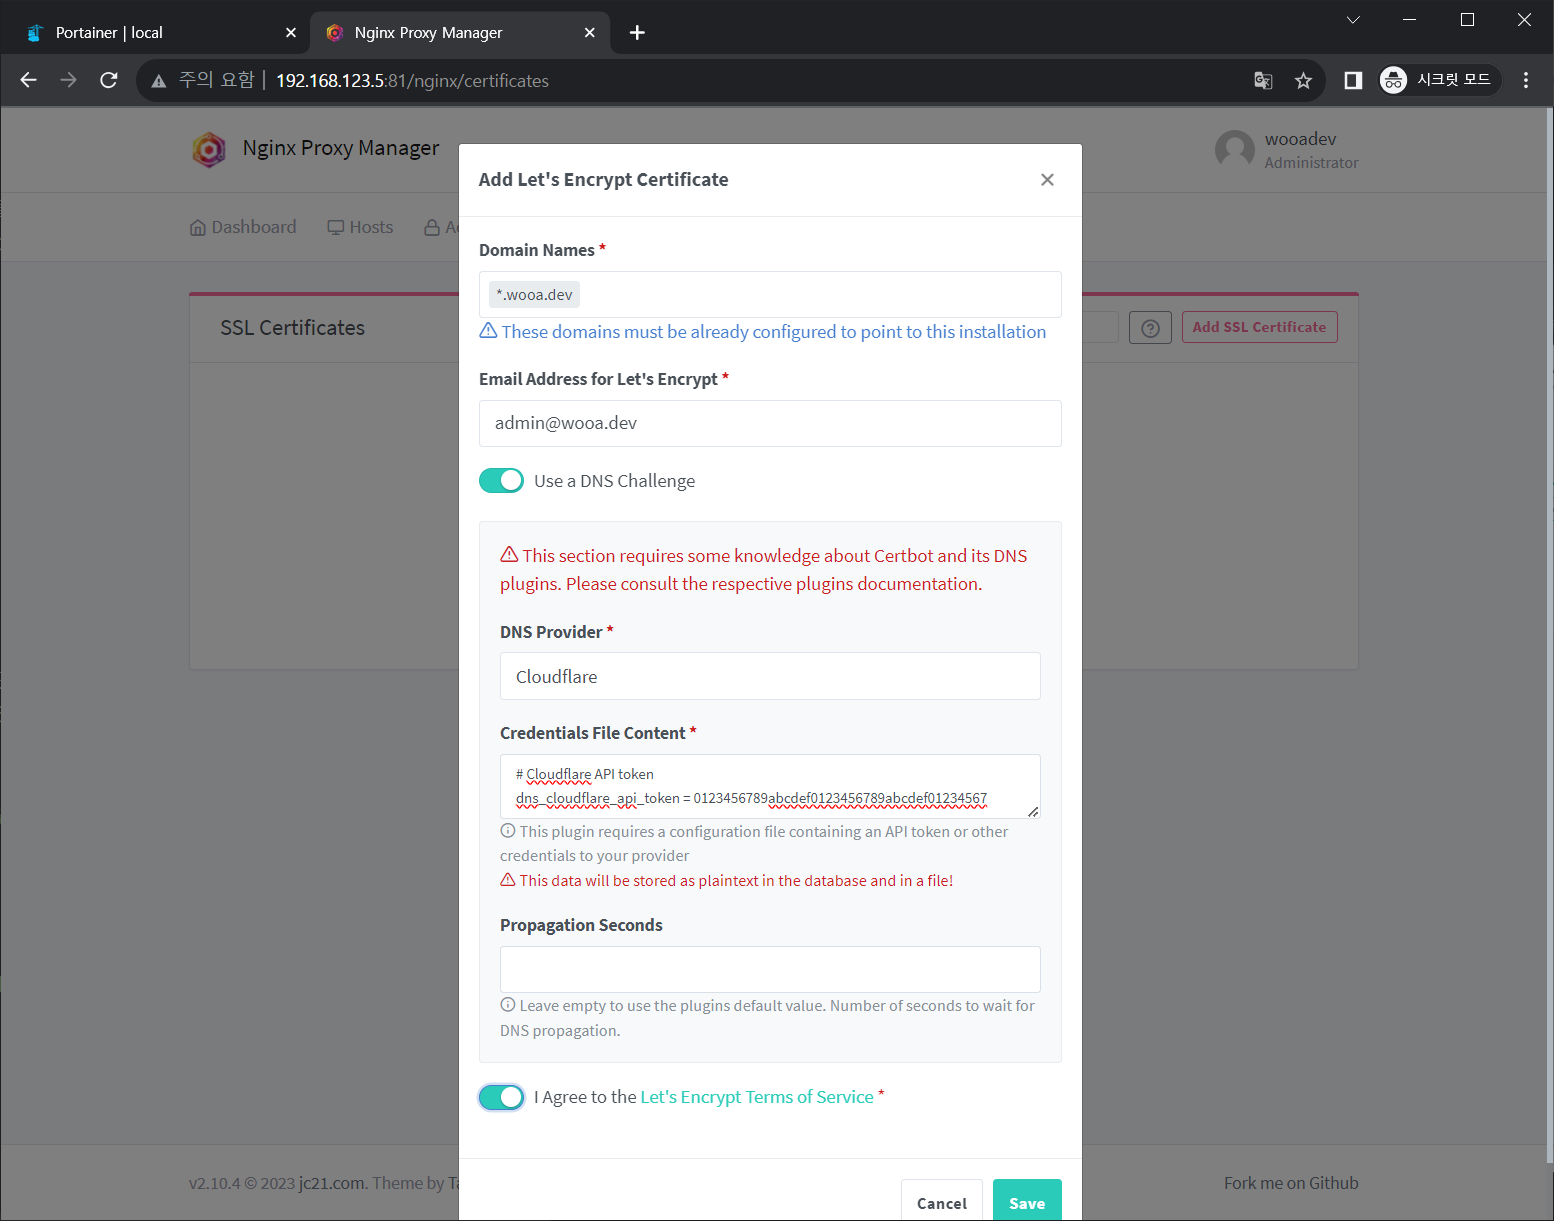This screenshot has width=1554, height=1221.
Task: Click the not-secure warning icon in address bar
Action: pyautogui.click(x=159, y=81)
